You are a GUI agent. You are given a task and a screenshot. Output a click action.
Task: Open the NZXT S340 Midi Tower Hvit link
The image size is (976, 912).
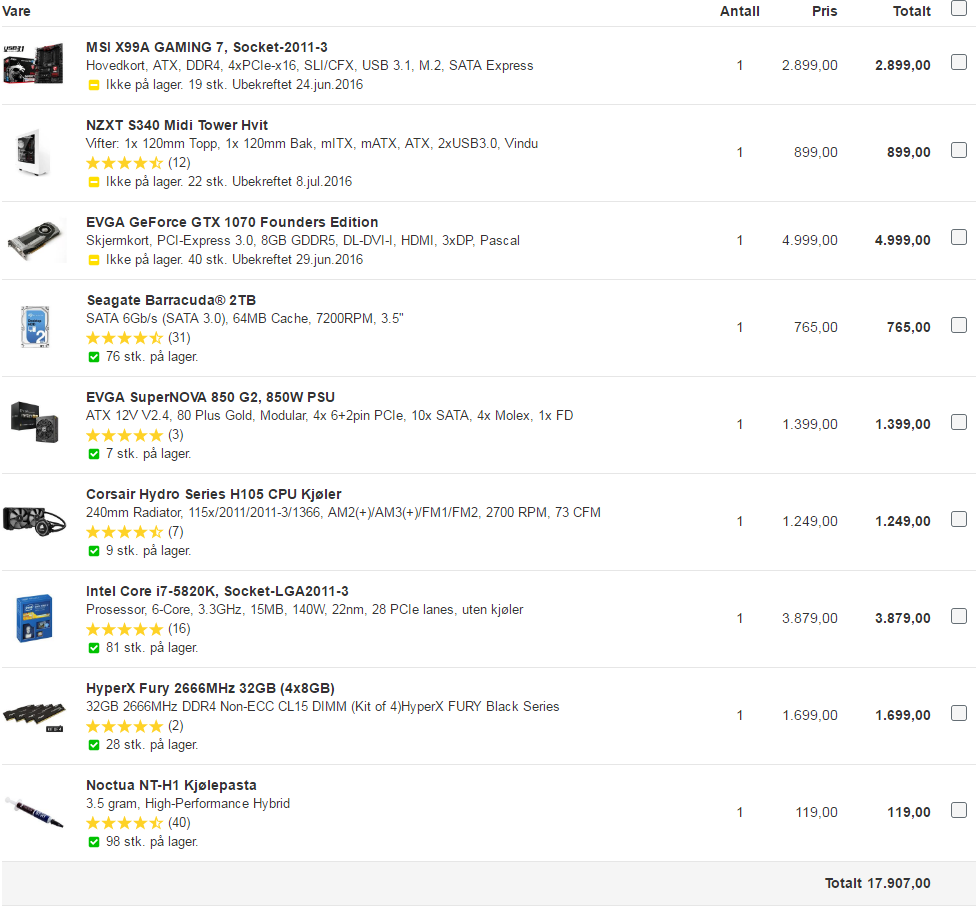click(x=177, y=125)
